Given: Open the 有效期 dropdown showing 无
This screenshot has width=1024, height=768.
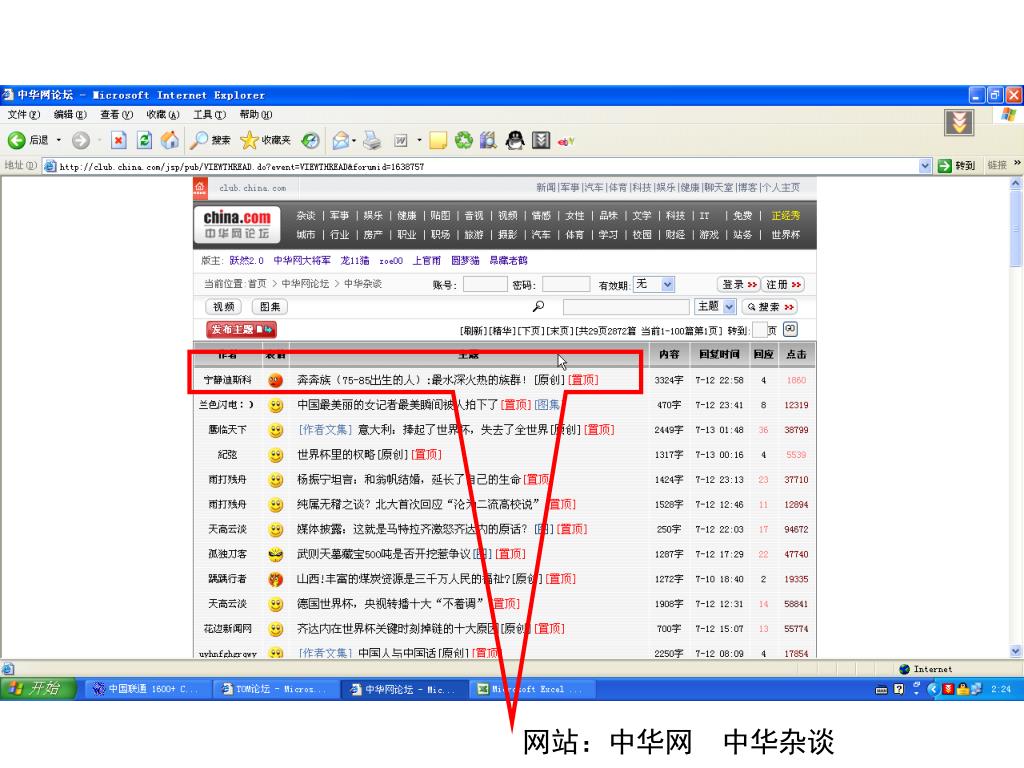Looking at the screenshot, I should coord(667,284).
